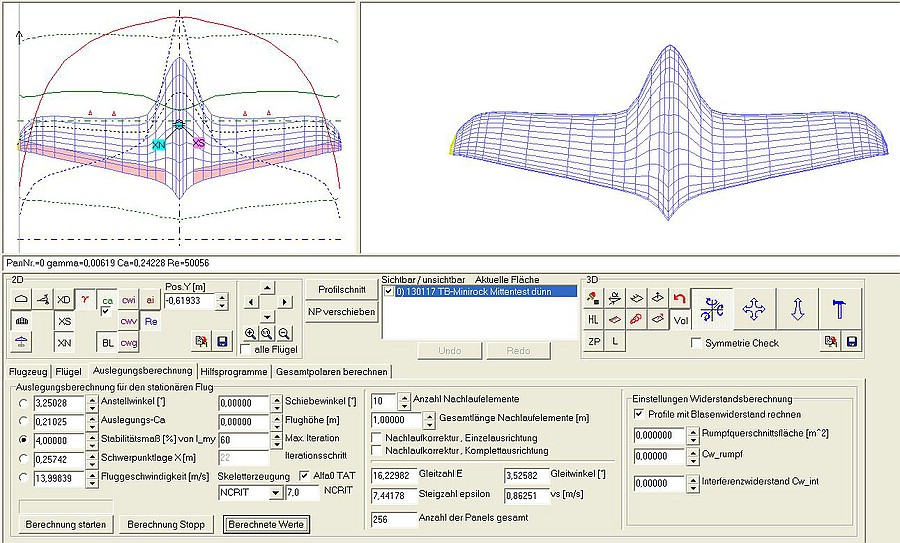The image size is (900, 543).
Task: Toggle the Re display button
Action: (151, 321)
